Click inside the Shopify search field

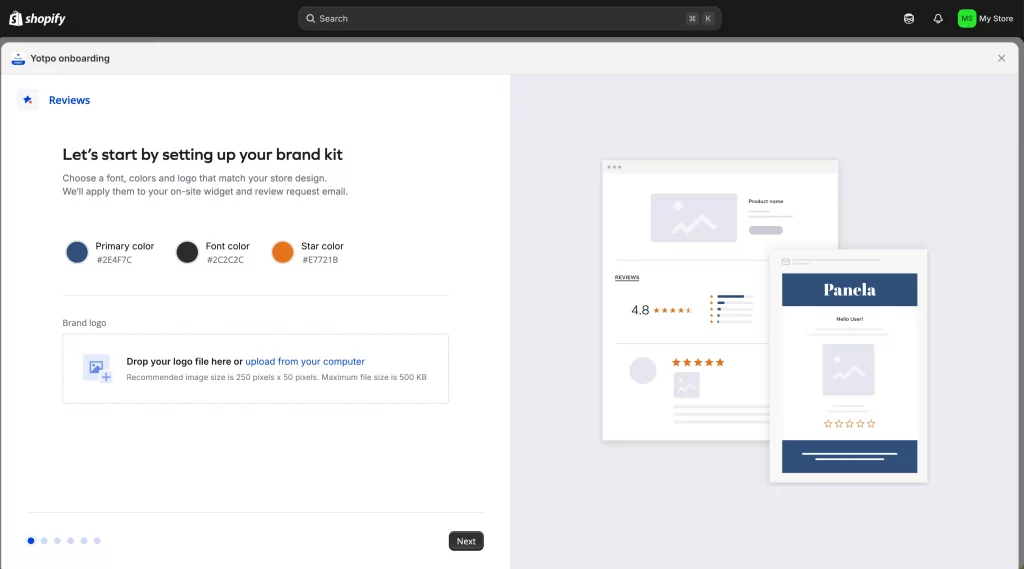click(x=500, y=19)
